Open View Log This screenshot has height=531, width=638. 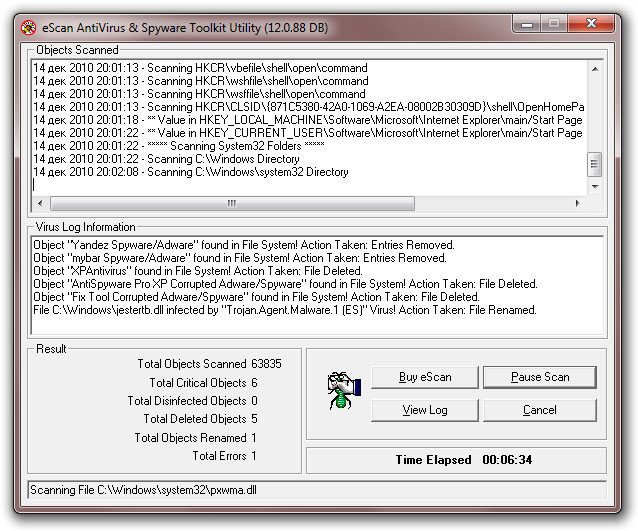(425, 410)
